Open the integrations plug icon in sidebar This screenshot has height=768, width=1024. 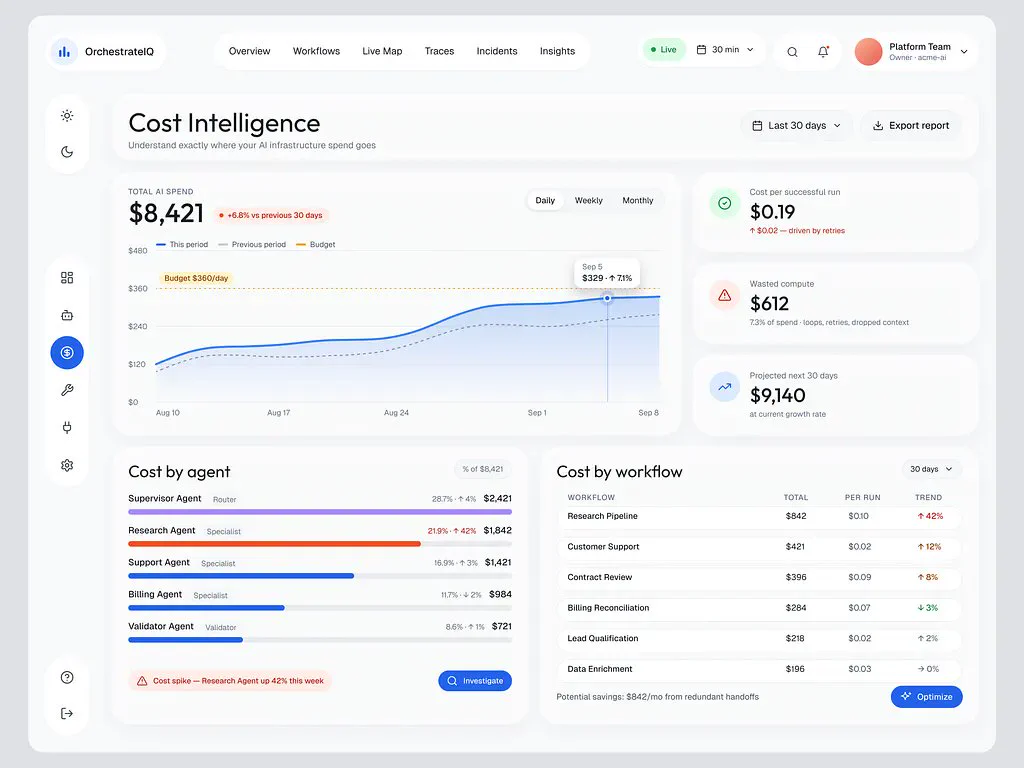click(x=67, y=428)
